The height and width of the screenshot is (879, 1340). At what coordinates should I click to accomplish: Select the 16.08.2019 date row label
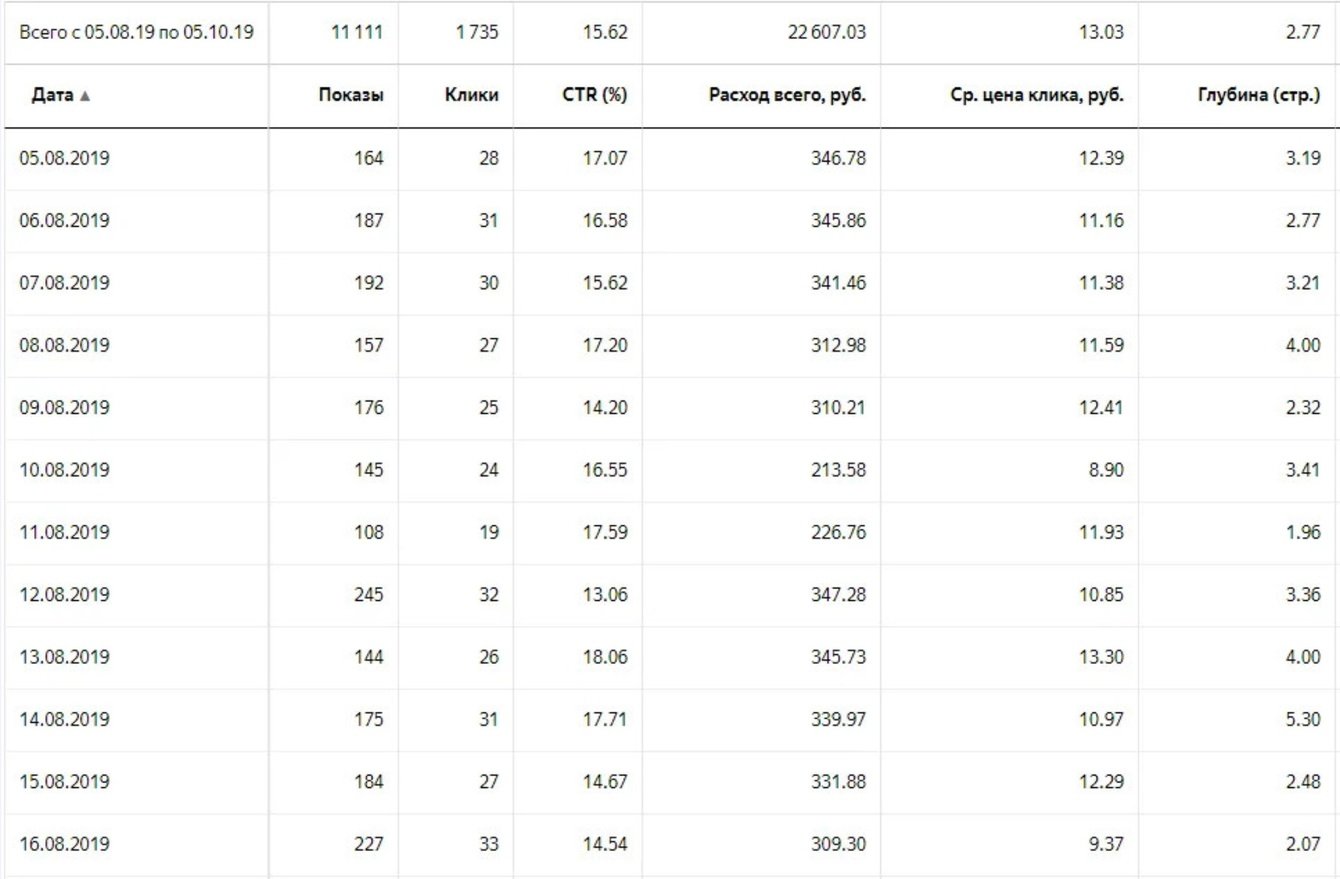pyautogui.click(x=65, y=844)
